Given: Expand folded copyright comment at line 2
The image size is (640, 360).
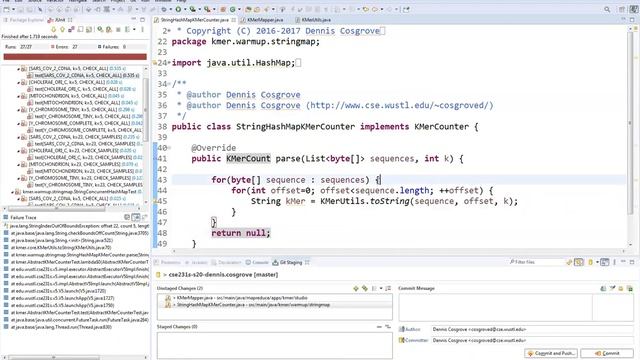Looking at the screenshot, I should tap(169, 31).
